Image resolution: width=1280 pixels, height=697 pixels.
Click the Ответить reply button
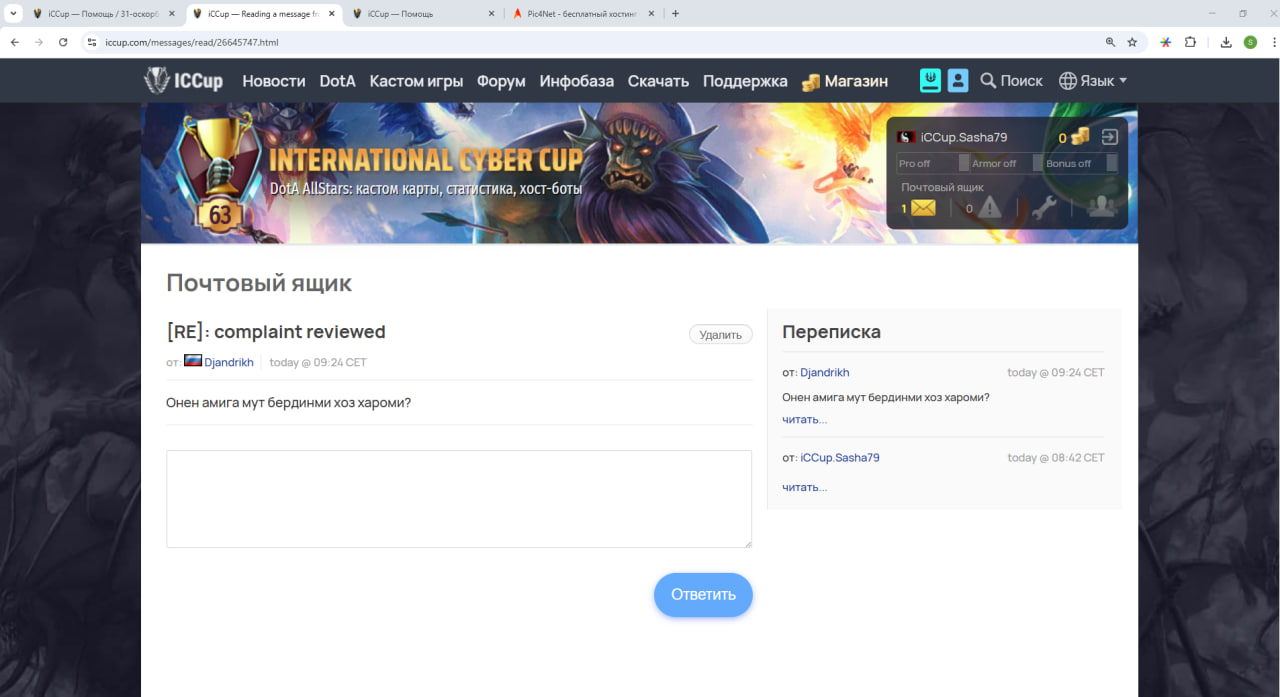tap(703, 595)
